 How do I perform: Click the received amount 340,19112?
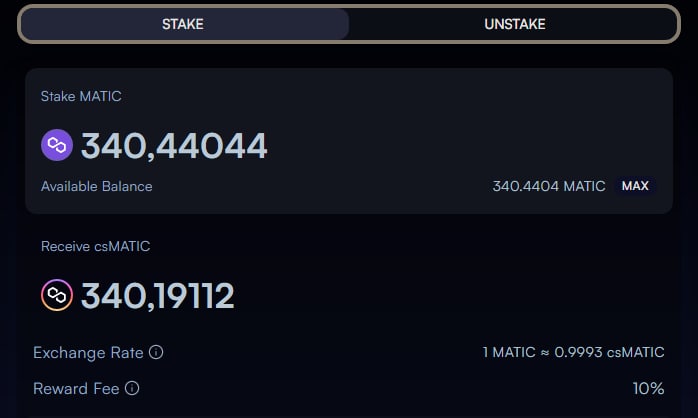tap(158, 296)
